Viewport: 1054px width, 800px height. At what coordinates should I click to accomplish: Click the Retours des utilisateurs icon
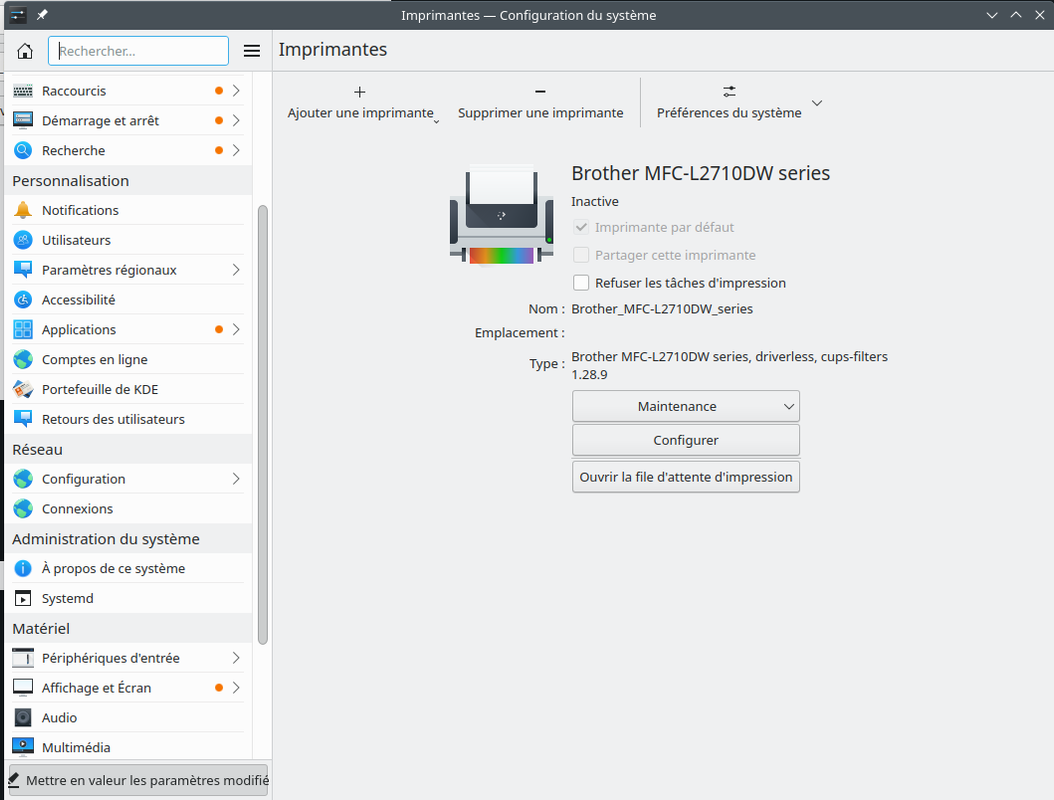pyautogui.click(x=23, y=419)
